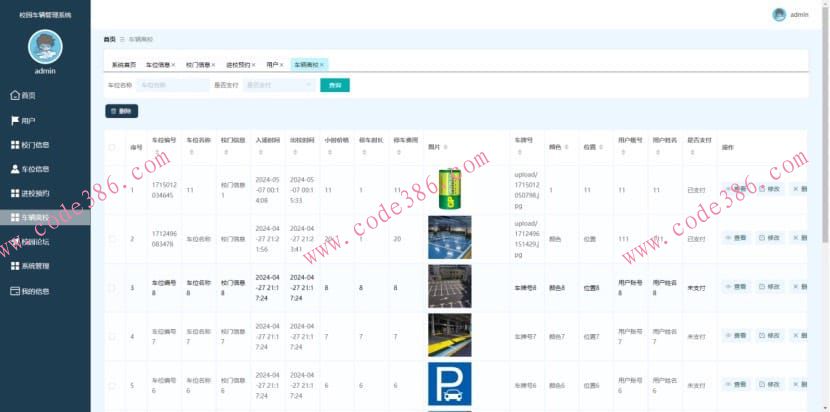Open the battery image thumbnail in row 1

coord(449,189)
